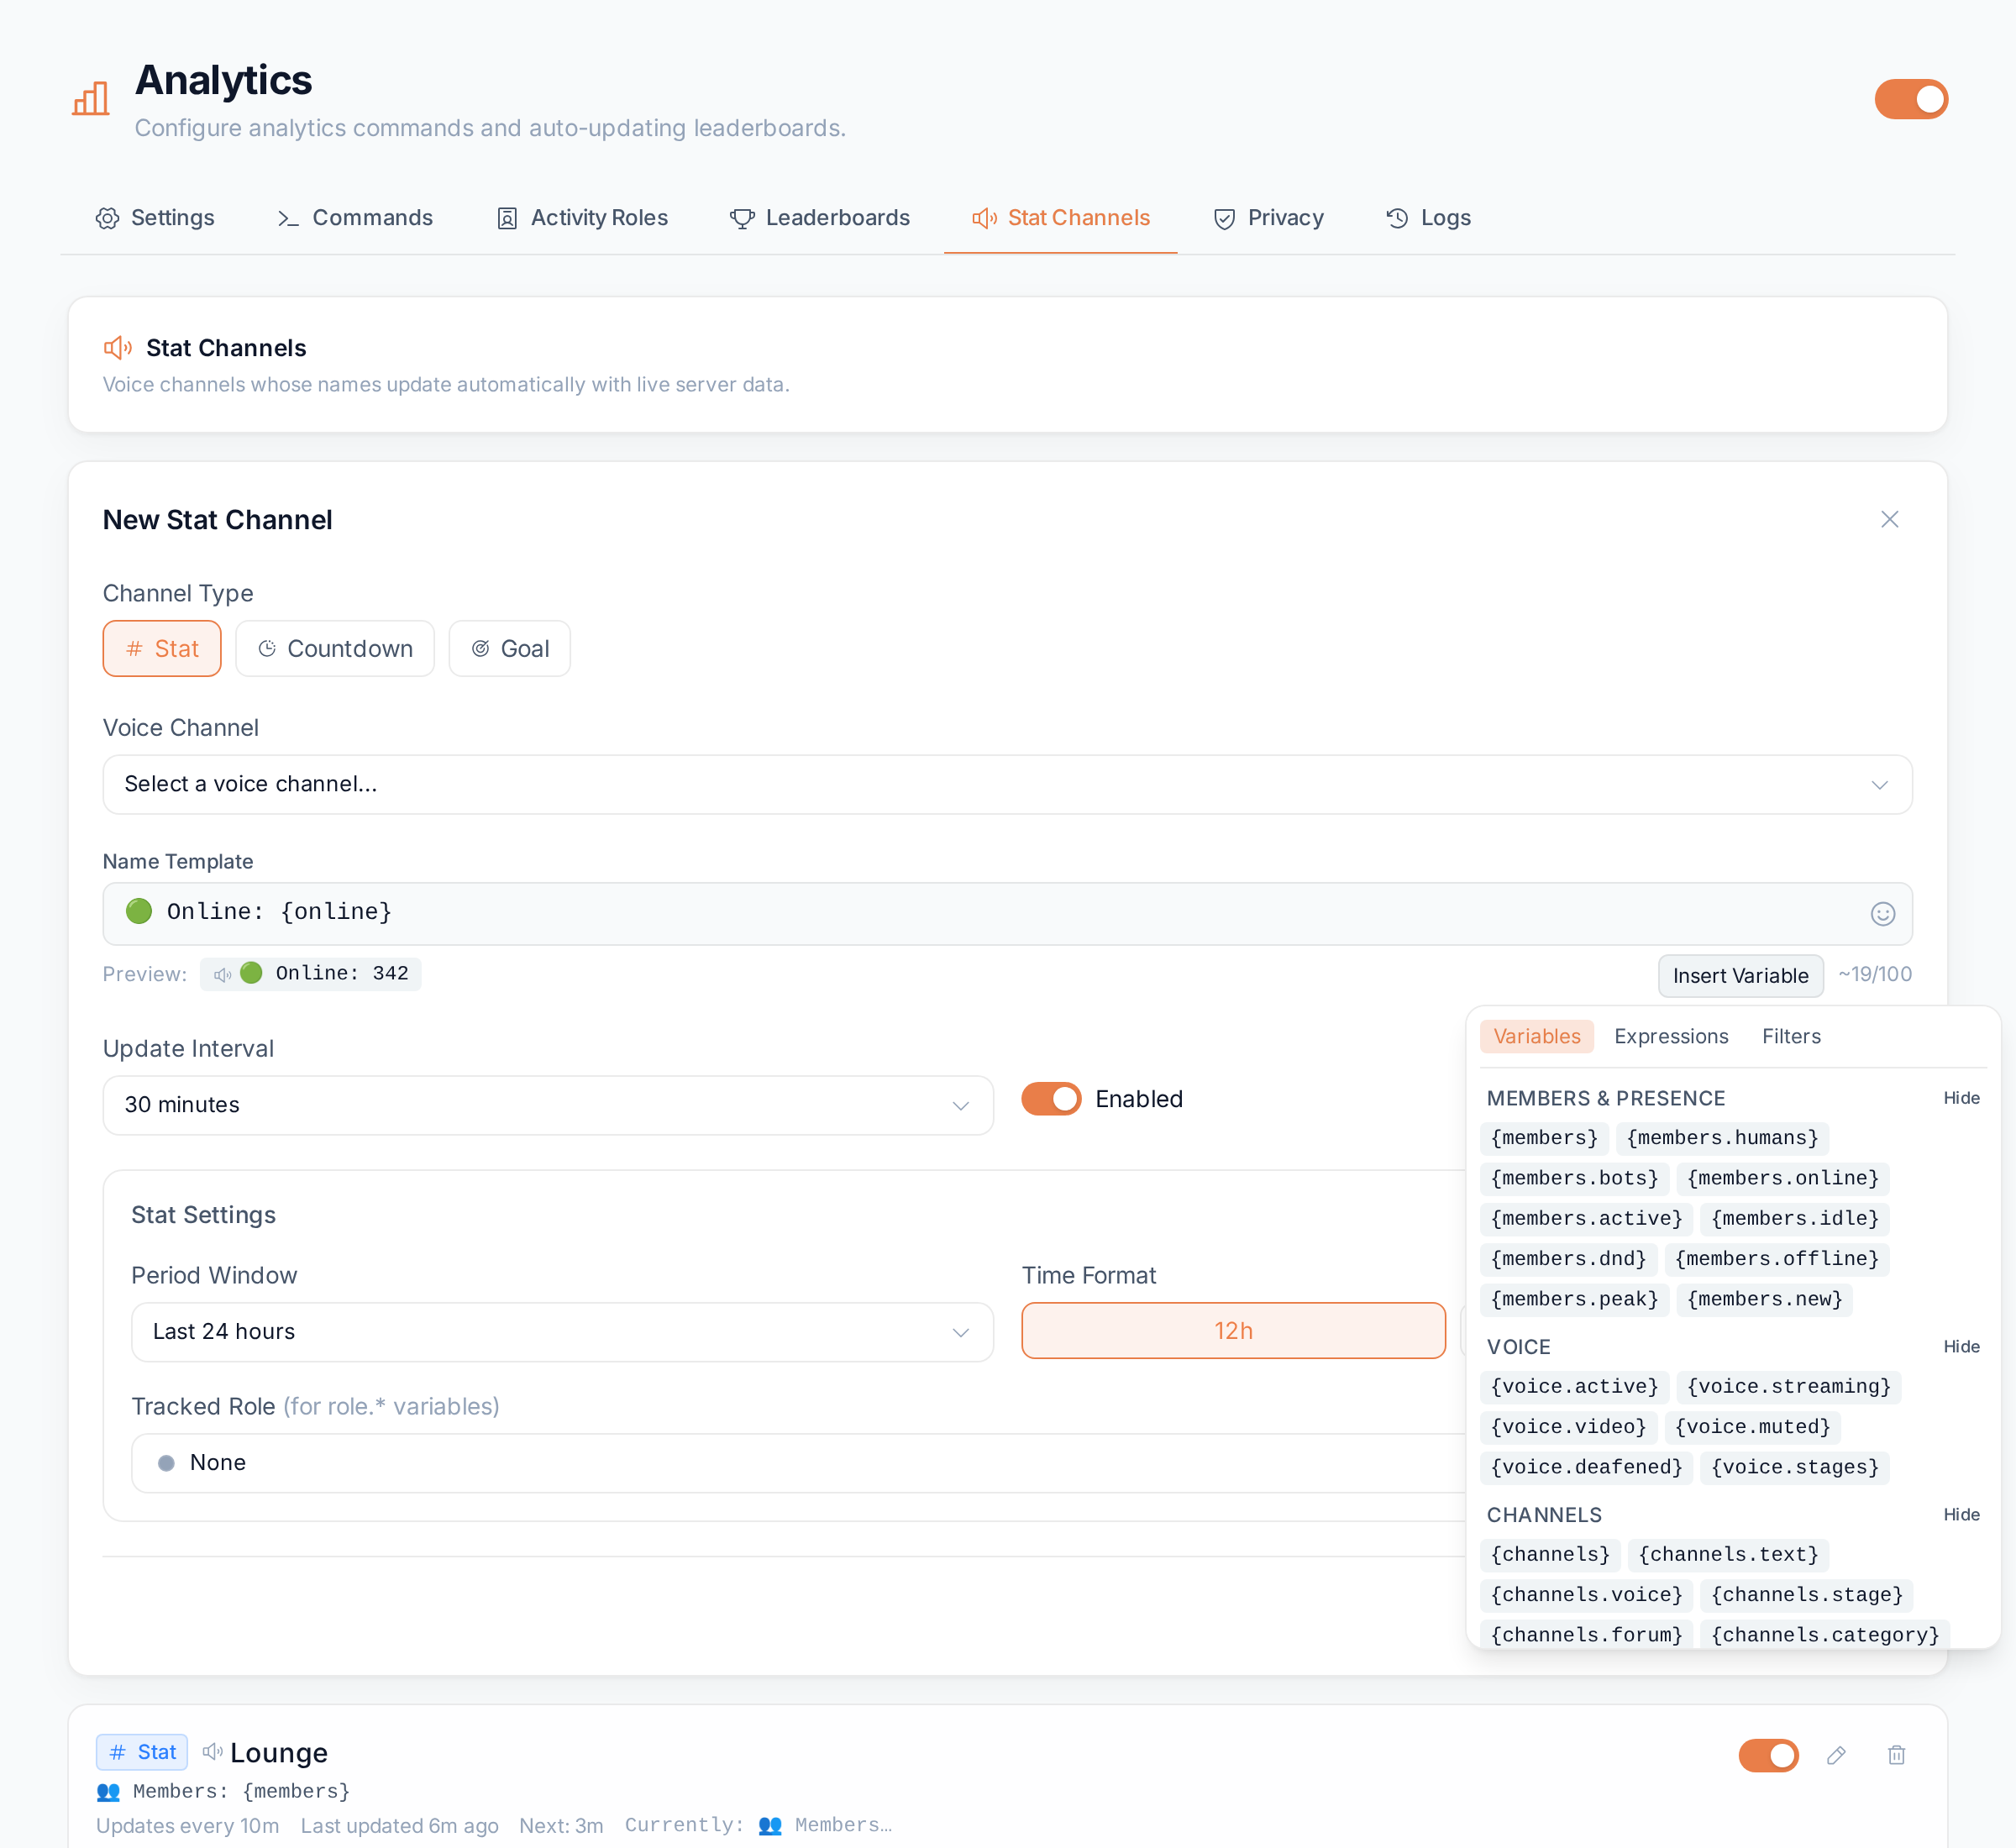Switch to the Filters tab in variable popup
This screenshot has width=2016, height=1848.
coord(1791,1037)
